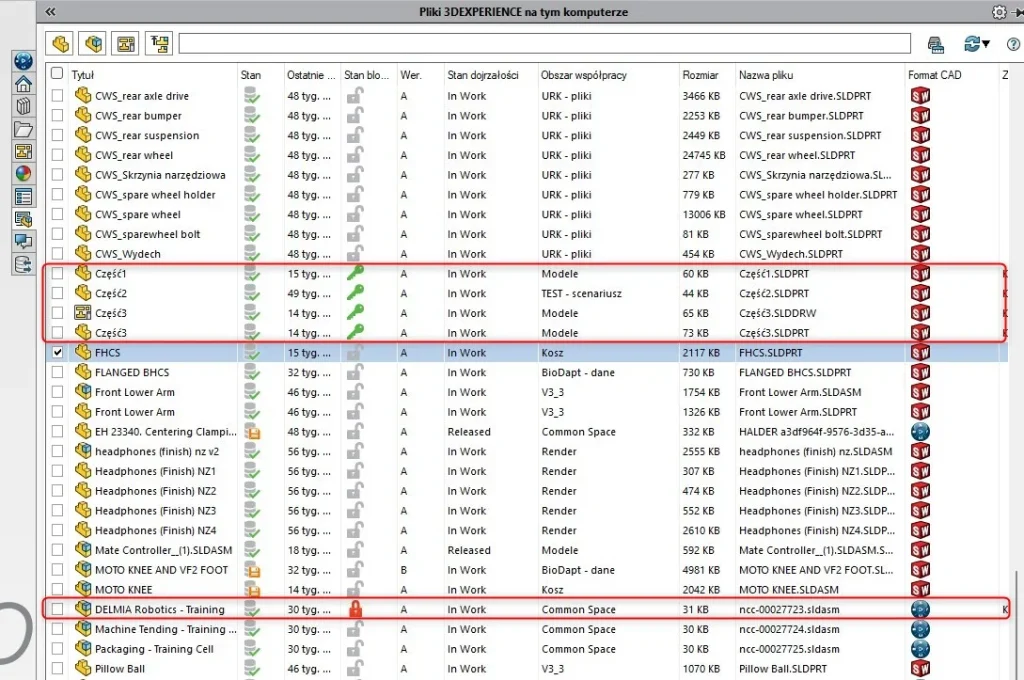Check the Pillow Ball row checkbox
This screenshot has width=1024, height=680.
(57, 668)
